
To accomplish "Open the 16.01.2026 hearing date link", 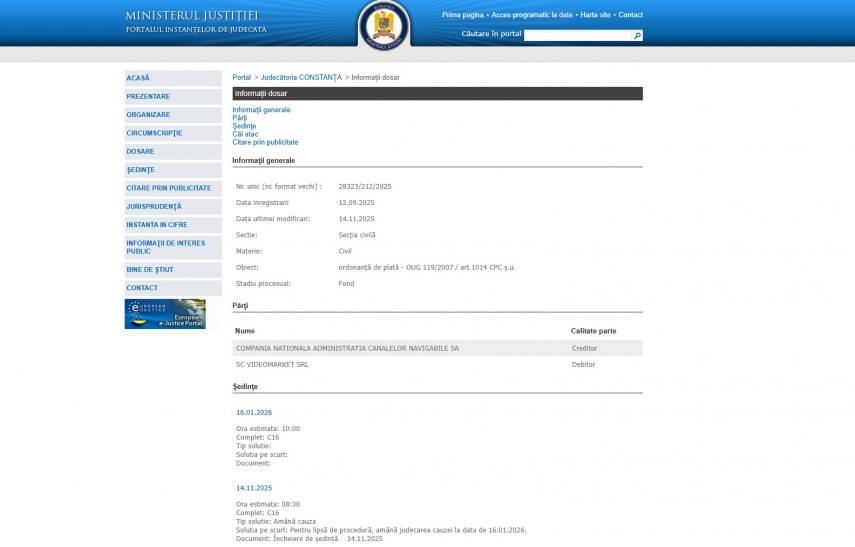I will pos(254,412).
